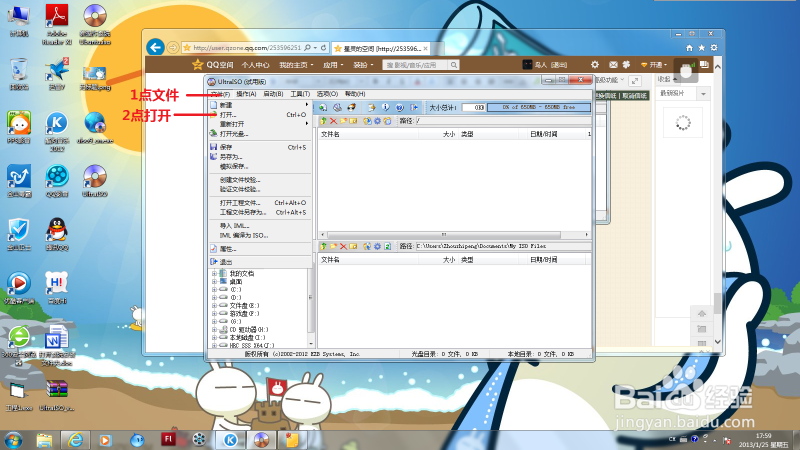Screen dimensions: 800x450
Task: Click the Windows Start button
Action: click(13, 440)
